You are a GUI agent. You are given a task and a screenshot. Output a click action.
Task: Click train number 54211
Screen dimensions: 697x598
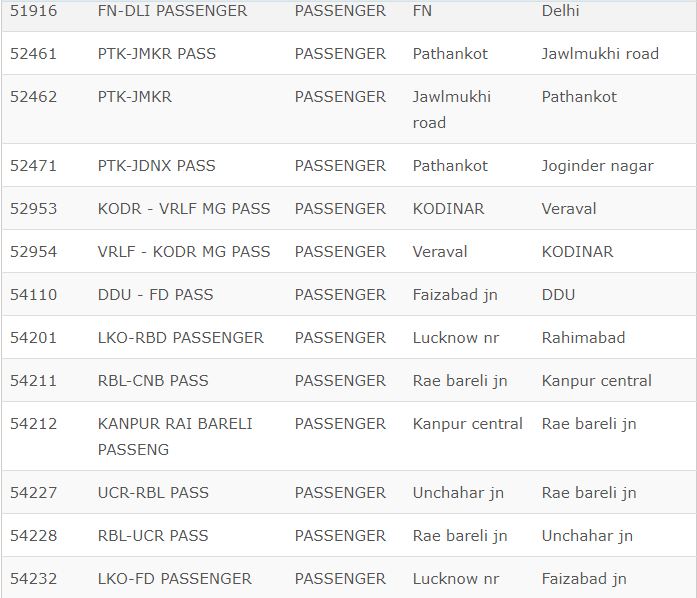[33, 381]
